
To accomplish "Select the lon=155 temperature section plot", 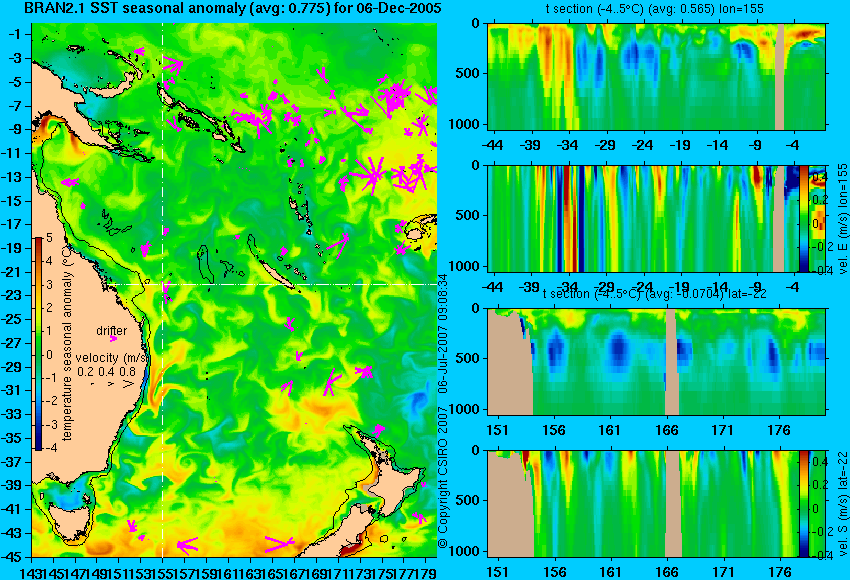I will (657, 76).
